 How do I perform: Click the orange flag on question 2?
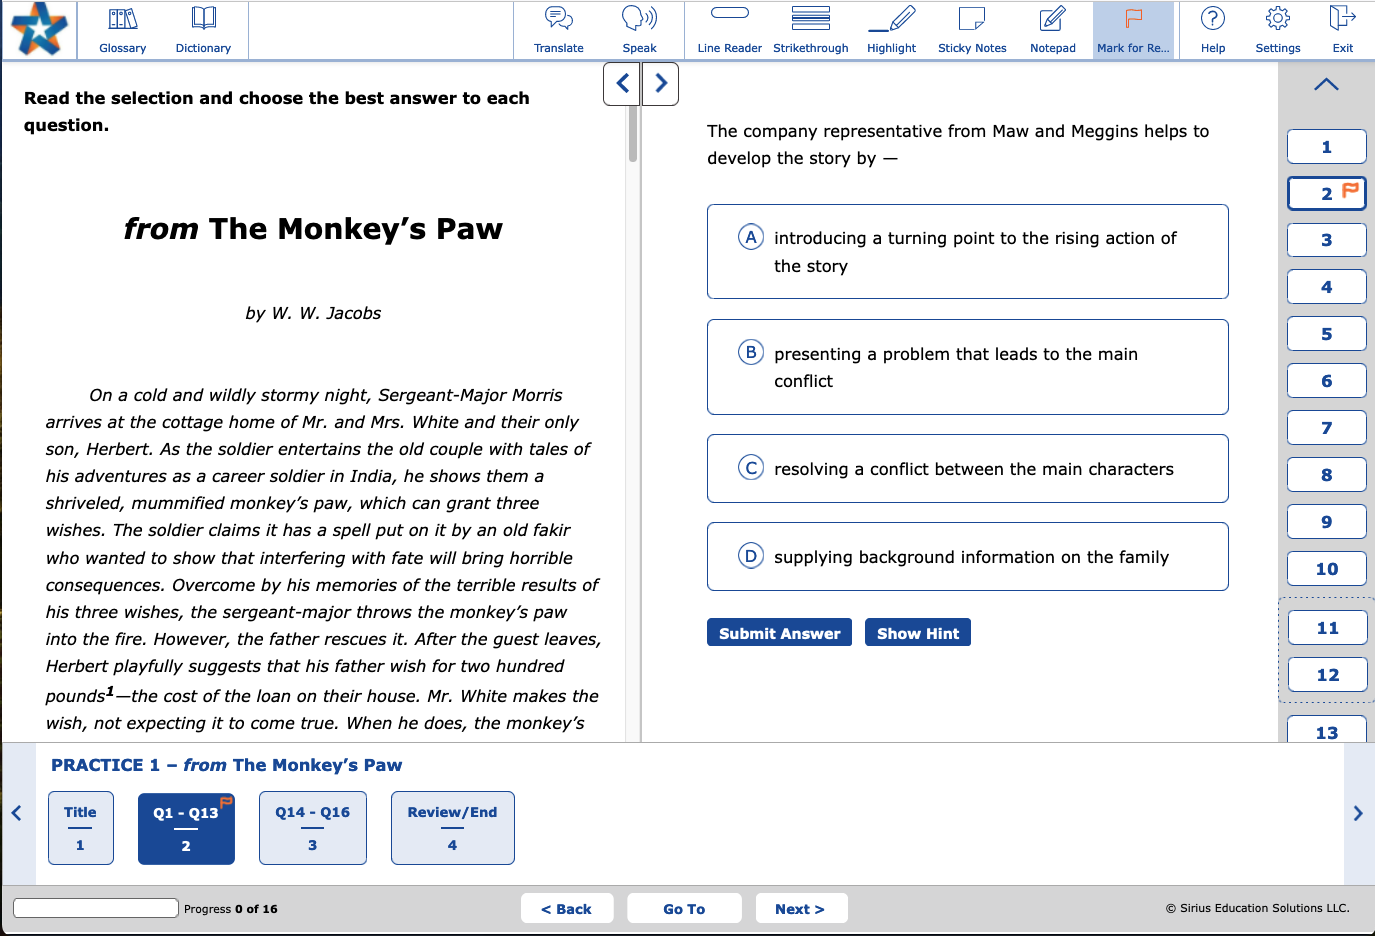pos(1350,189)
